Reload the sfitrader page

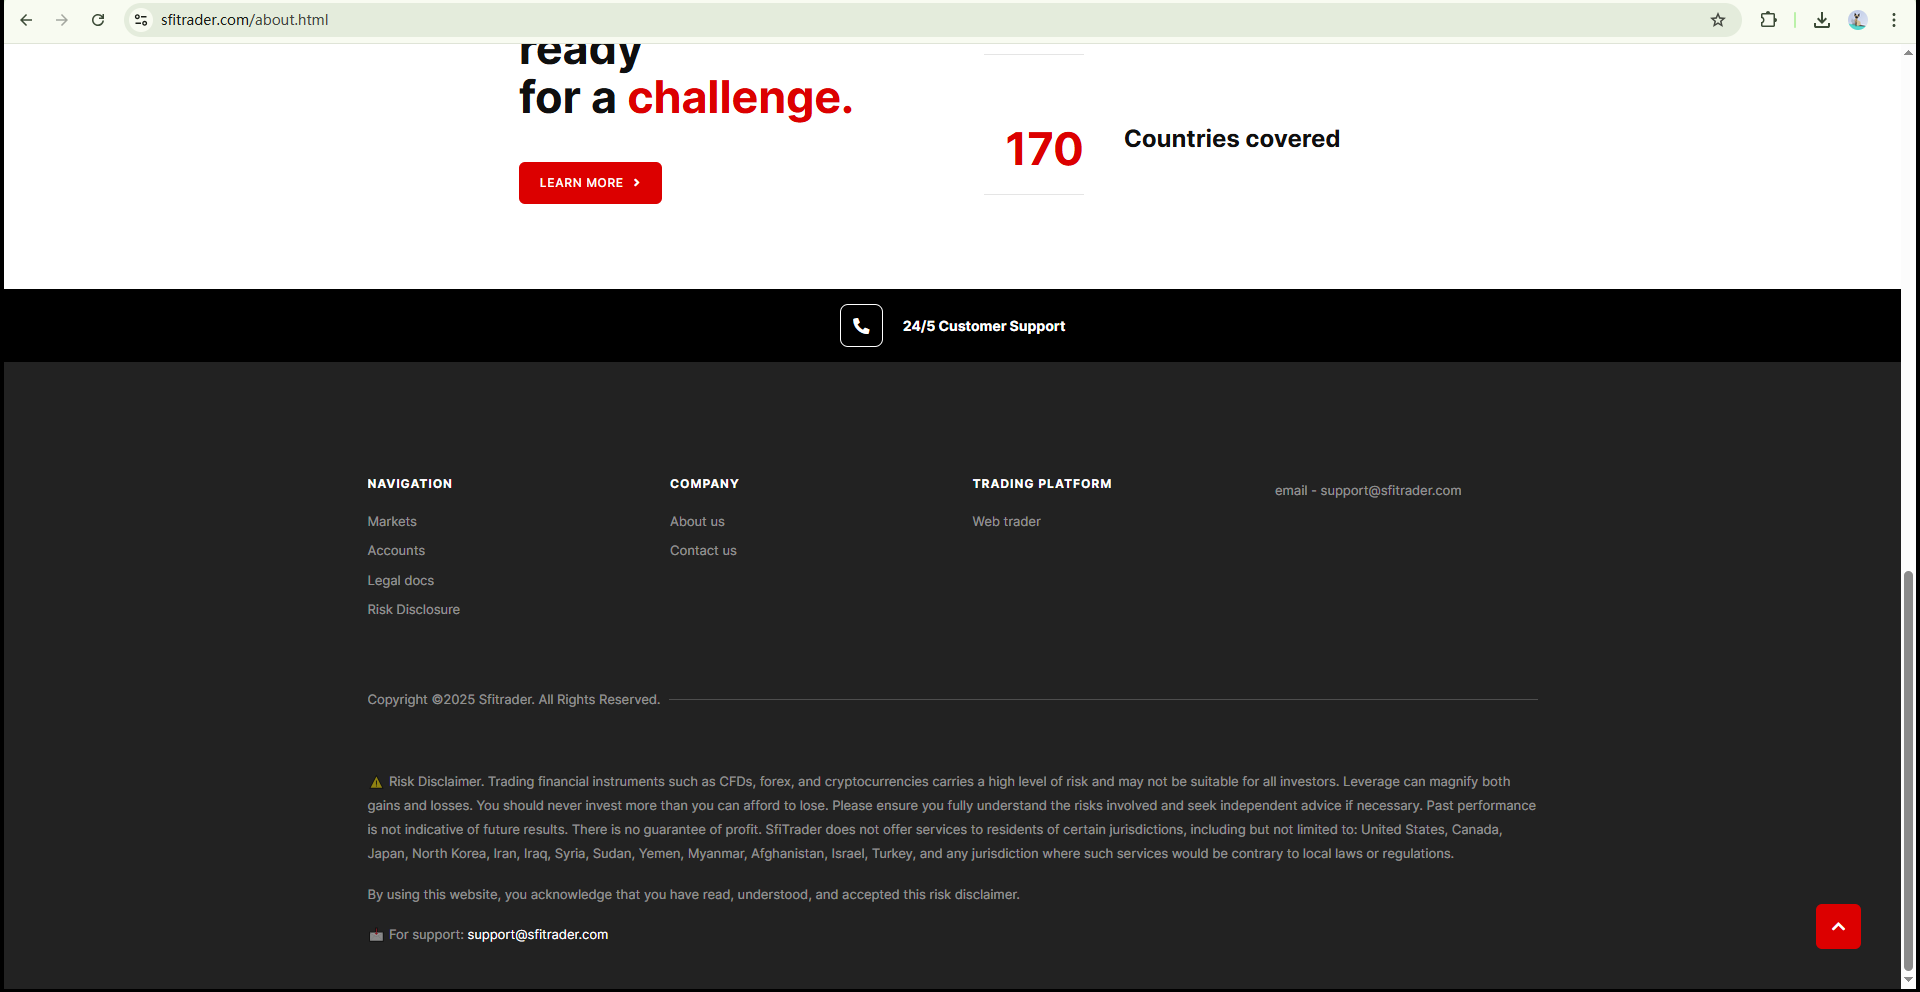[x=98, y=20]
